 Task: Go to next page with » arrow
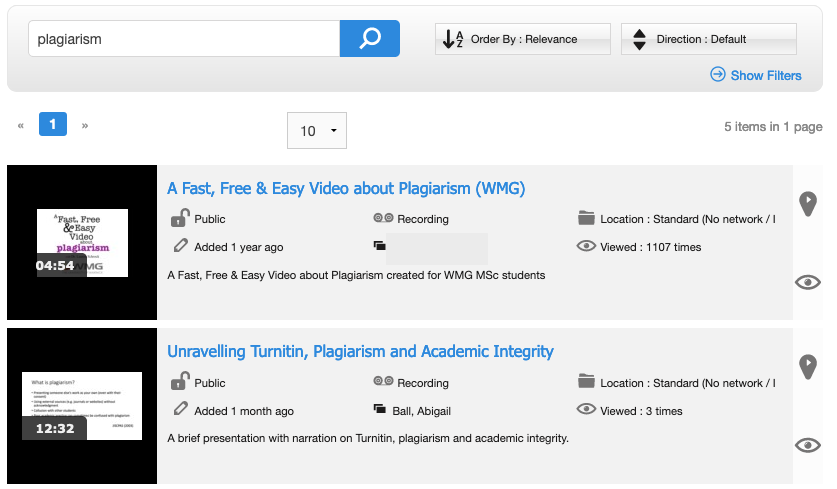(x=85, y=126)
